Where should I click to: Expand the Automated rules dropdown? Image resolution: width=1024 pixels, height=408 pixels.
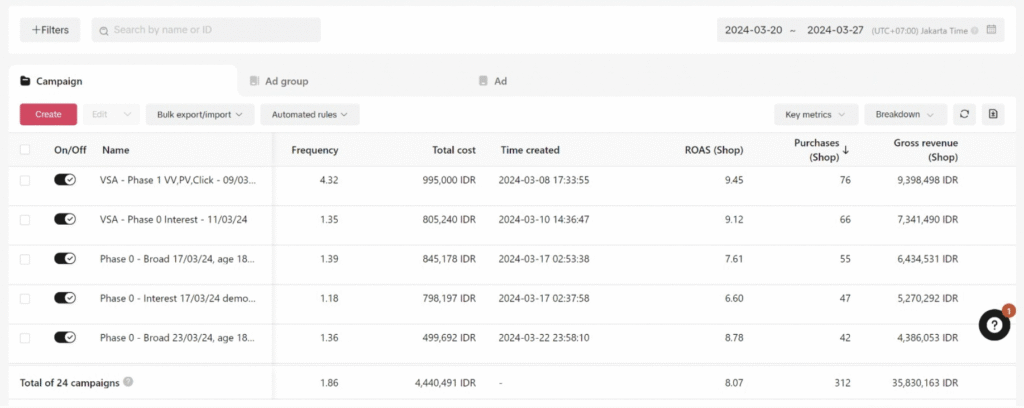(309, 115)
